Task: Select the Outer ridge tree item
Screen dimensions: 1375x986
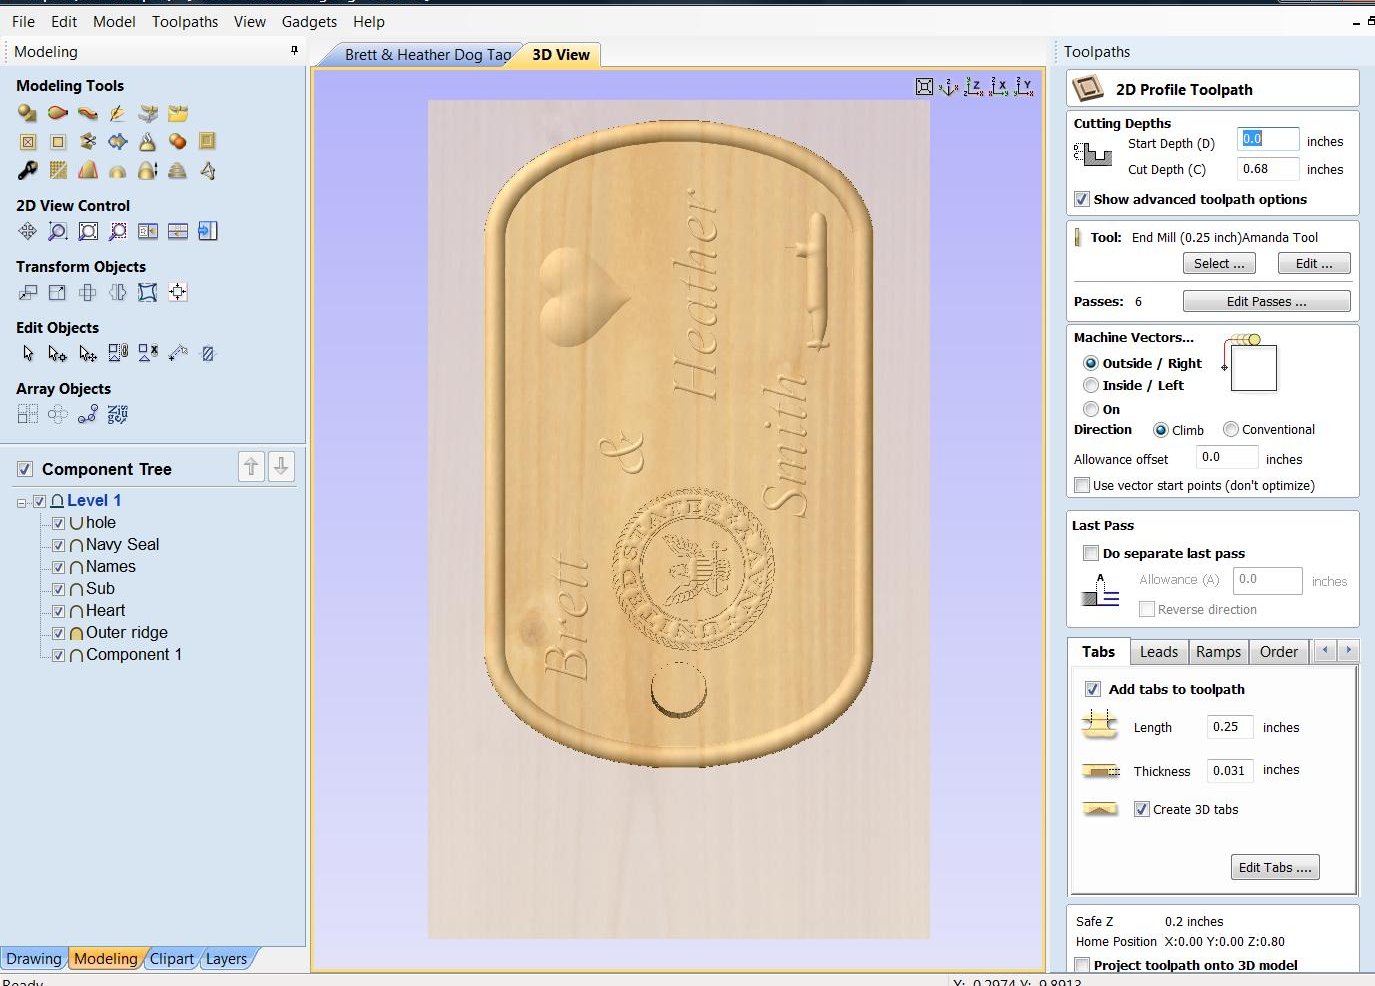Action: point(127,633)
